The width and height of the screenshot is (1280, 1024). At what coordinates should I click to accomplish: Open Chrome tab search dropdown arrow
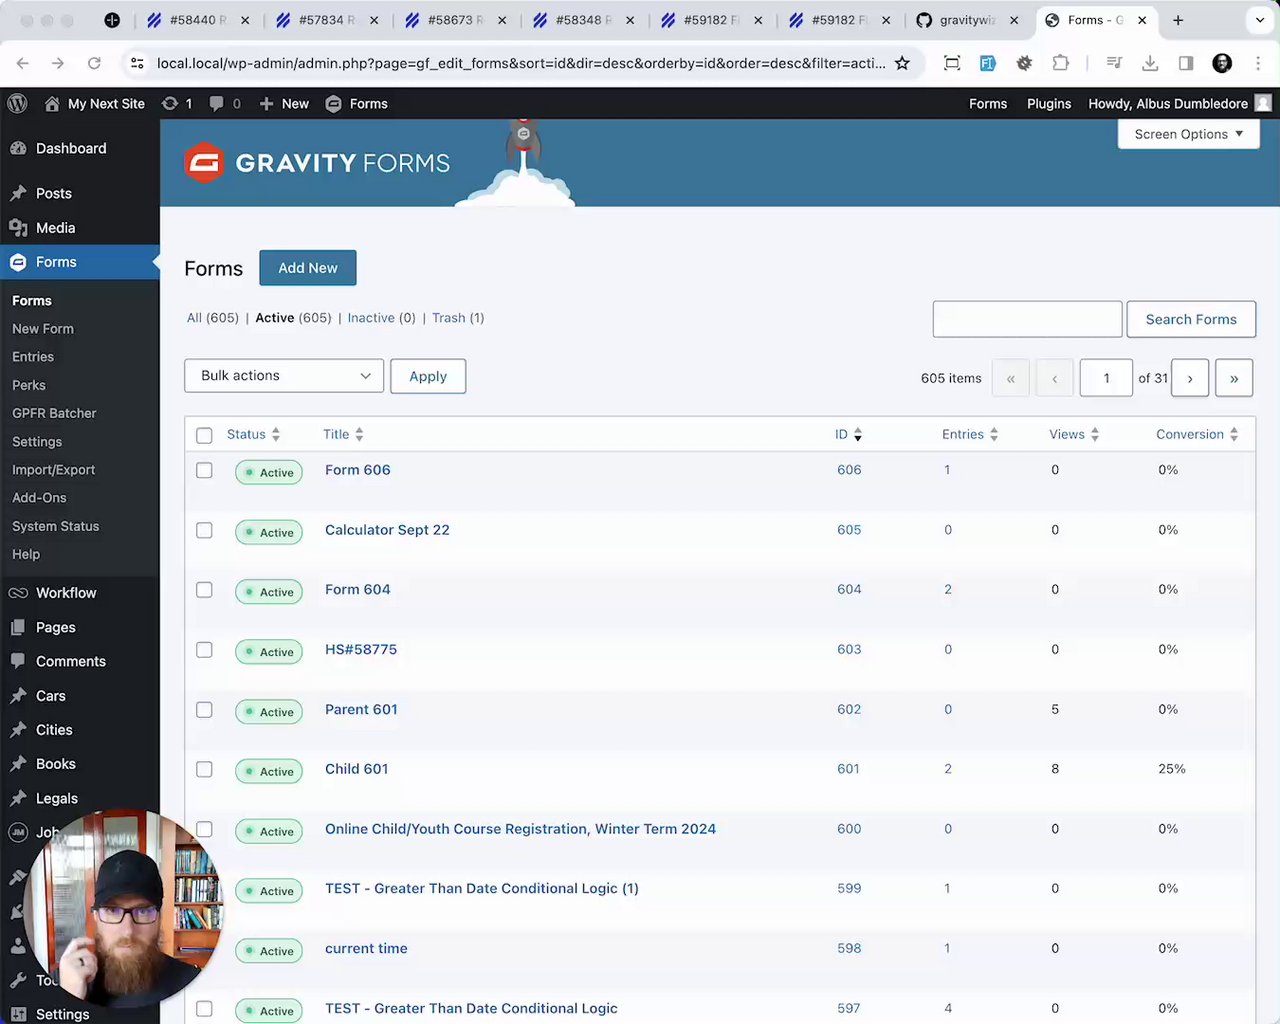coord(1260,20)
